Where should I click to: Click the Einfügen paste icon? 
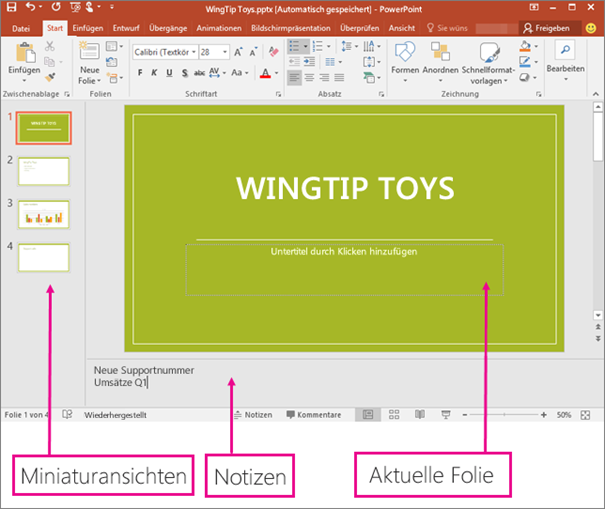23,54
